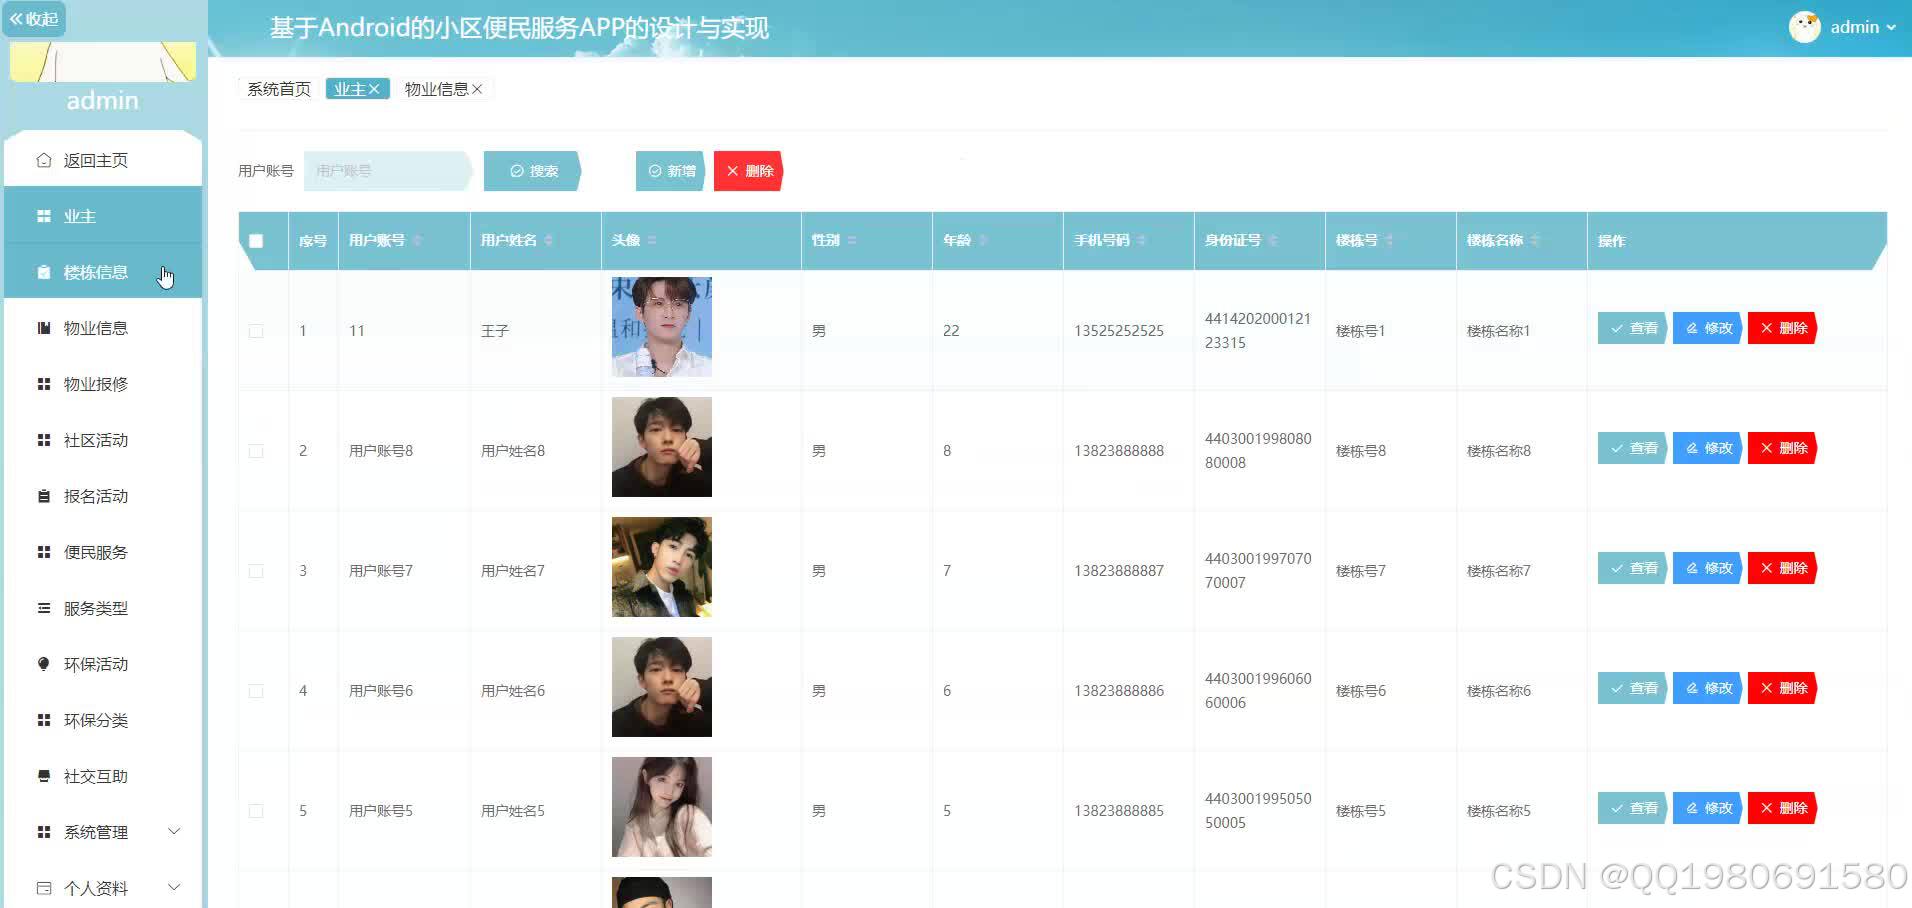Check the checkbox for row 用户账号8

coord(256,451)
